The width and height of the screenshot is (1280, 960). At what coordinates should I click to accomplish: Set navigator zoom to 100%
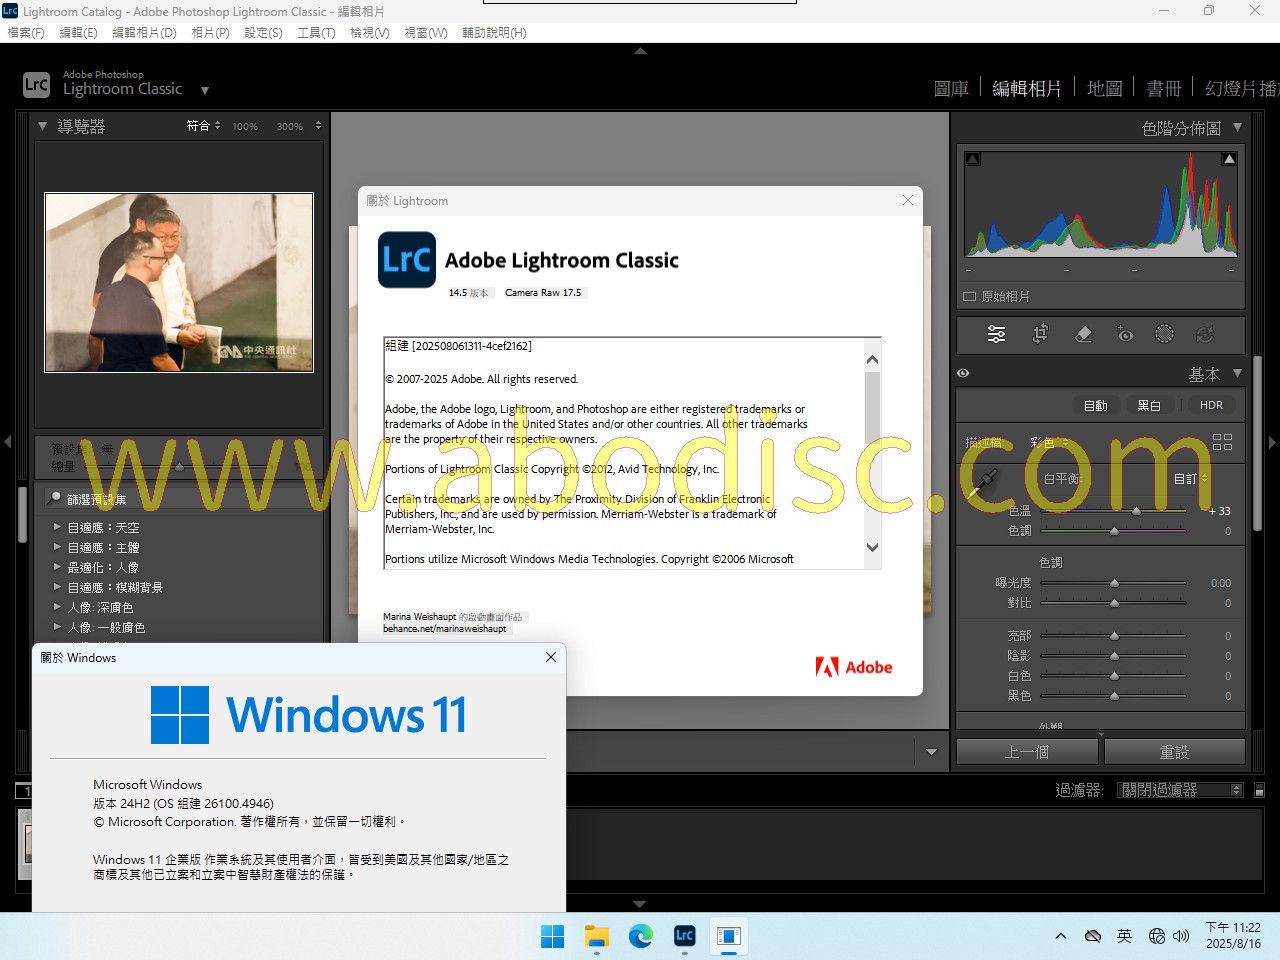point(245,127)
